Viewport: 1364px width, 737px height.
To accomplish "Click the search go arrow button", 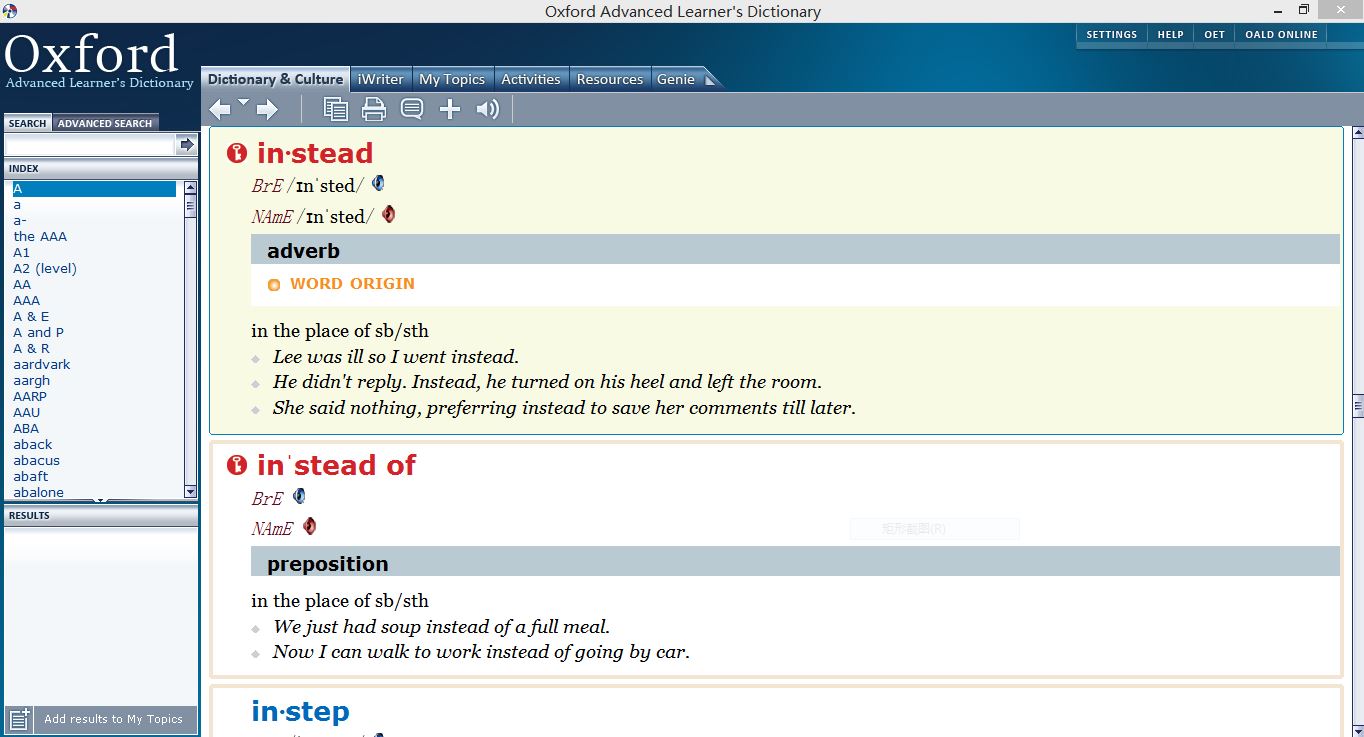I will coord(186,145).
